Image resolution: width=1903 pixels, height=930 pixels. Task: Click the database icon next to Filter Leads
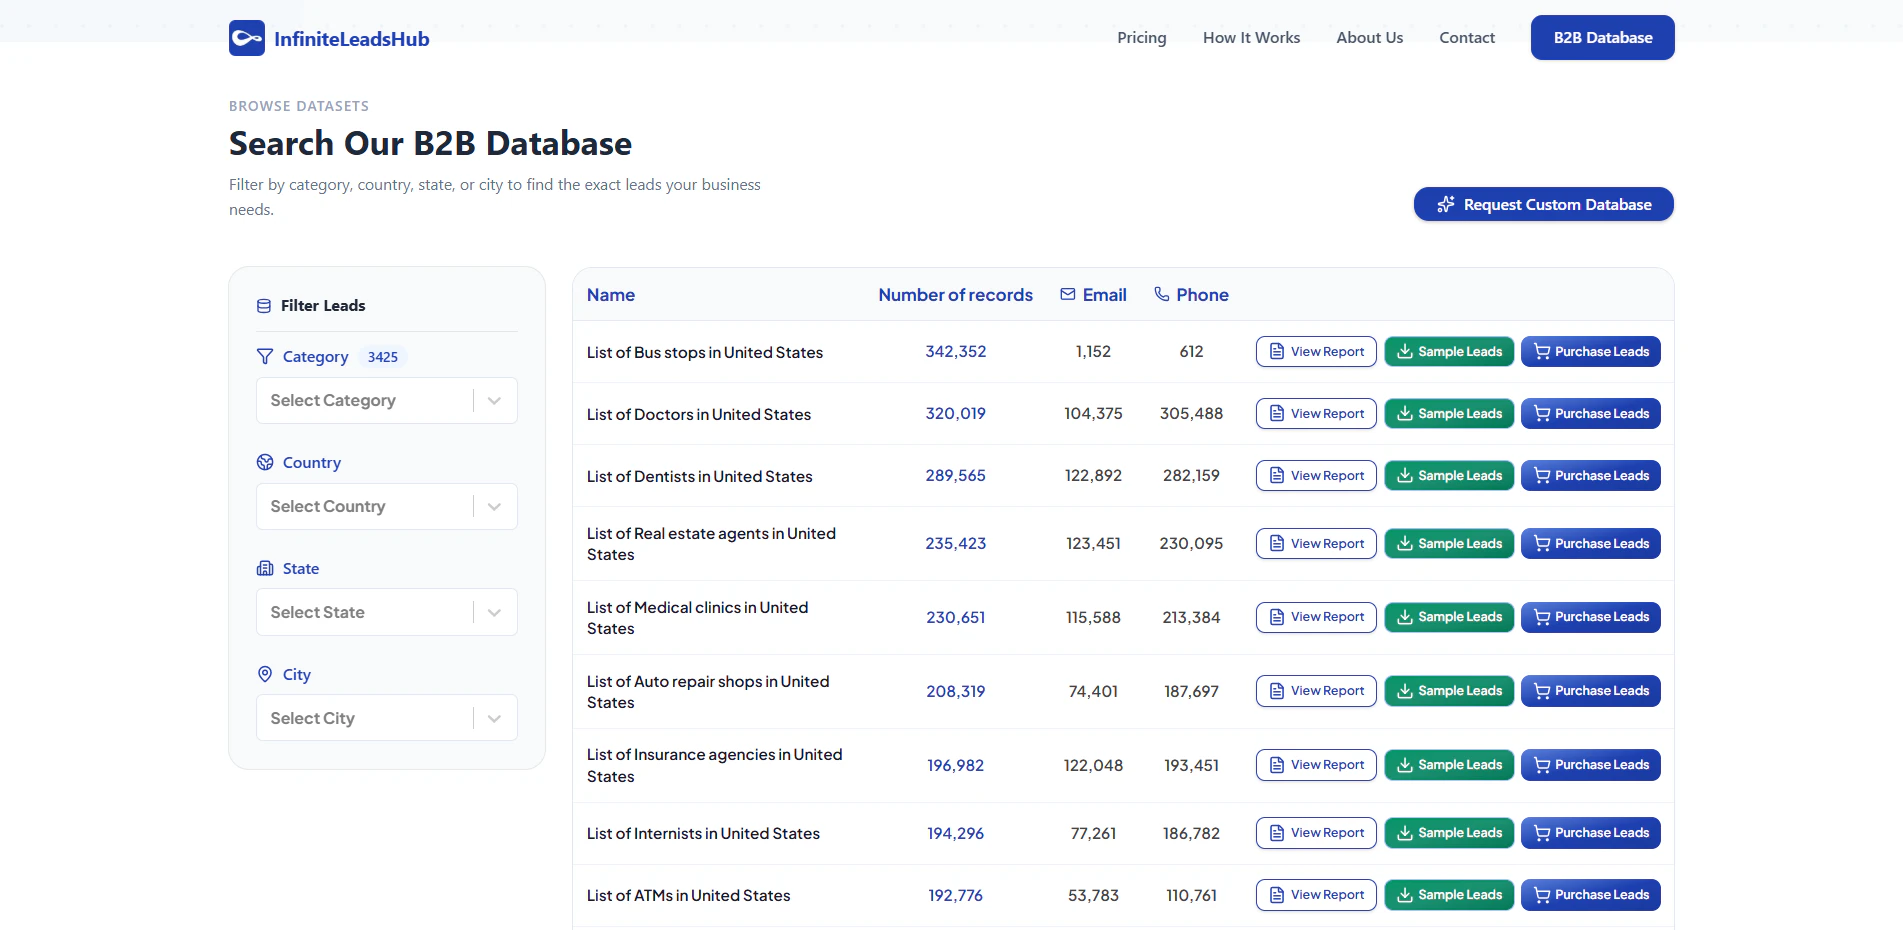(x=264, y=306)
